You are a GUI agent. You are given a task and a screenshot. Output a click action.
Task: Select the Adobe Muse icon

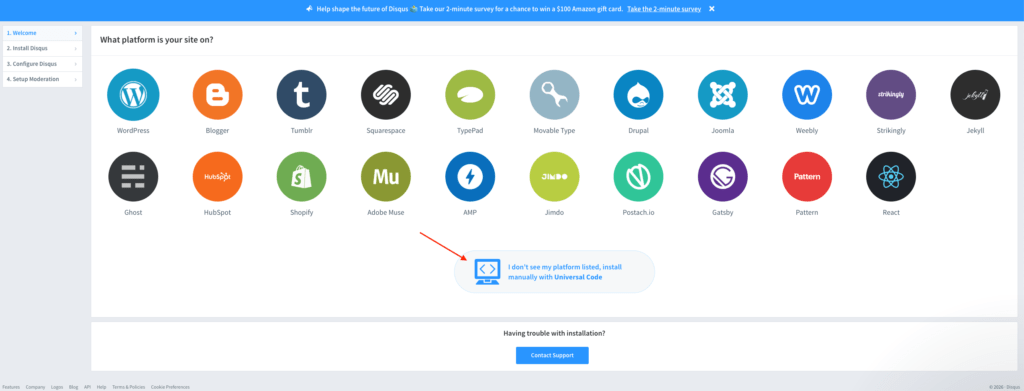coord(386,177)
